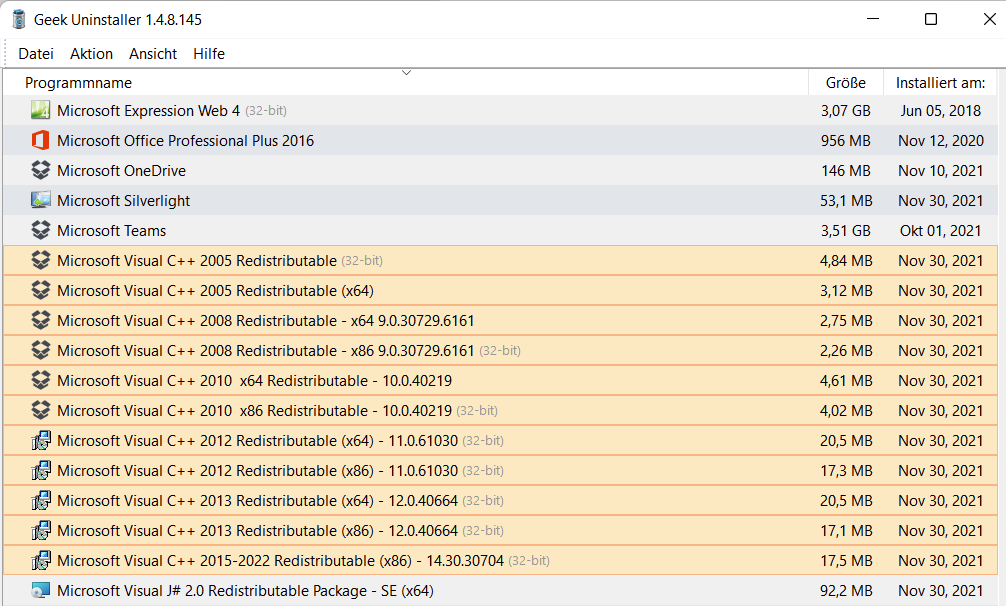Image resolution: width=1006 pixels, height=606 pixels.
Task: Click icon of Visual C++ 2010 x86 Redistributable
Action: point(40,410)
